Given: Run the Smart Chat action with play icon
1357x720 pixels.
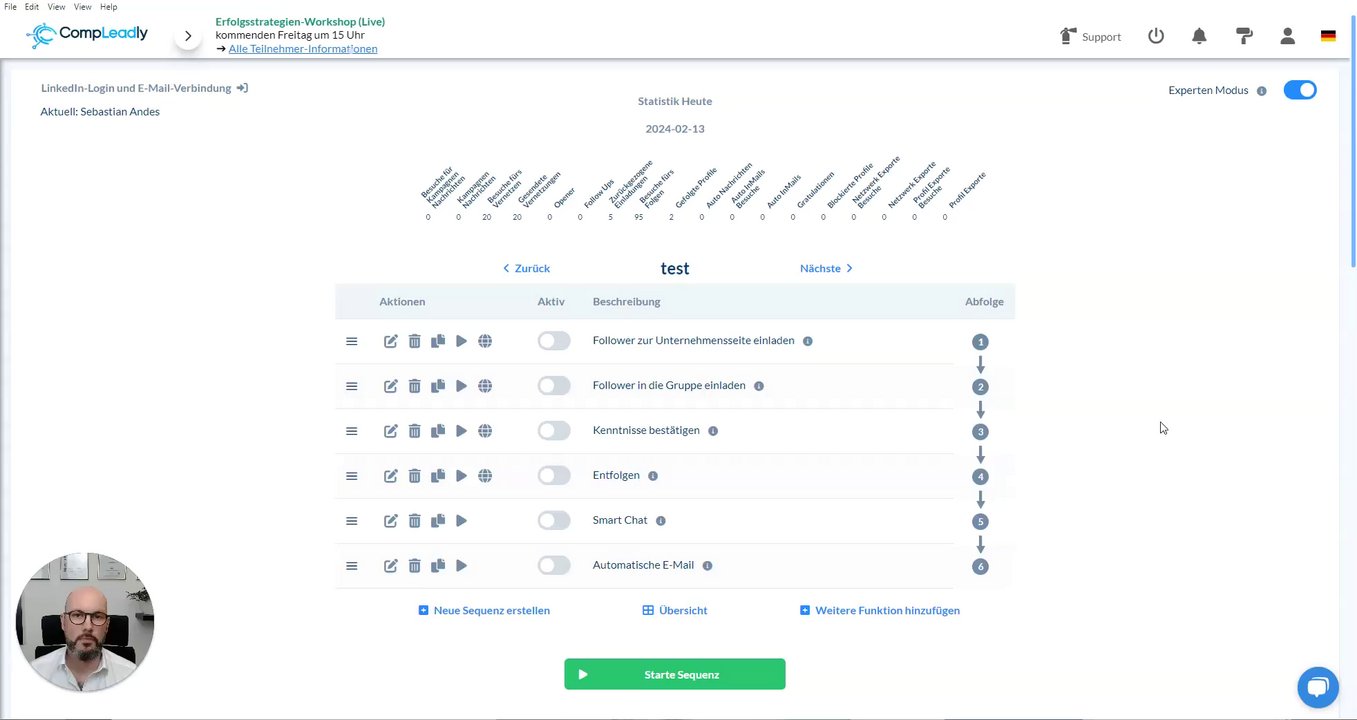Looking at the screenshot, I should [x=461, y=521].
